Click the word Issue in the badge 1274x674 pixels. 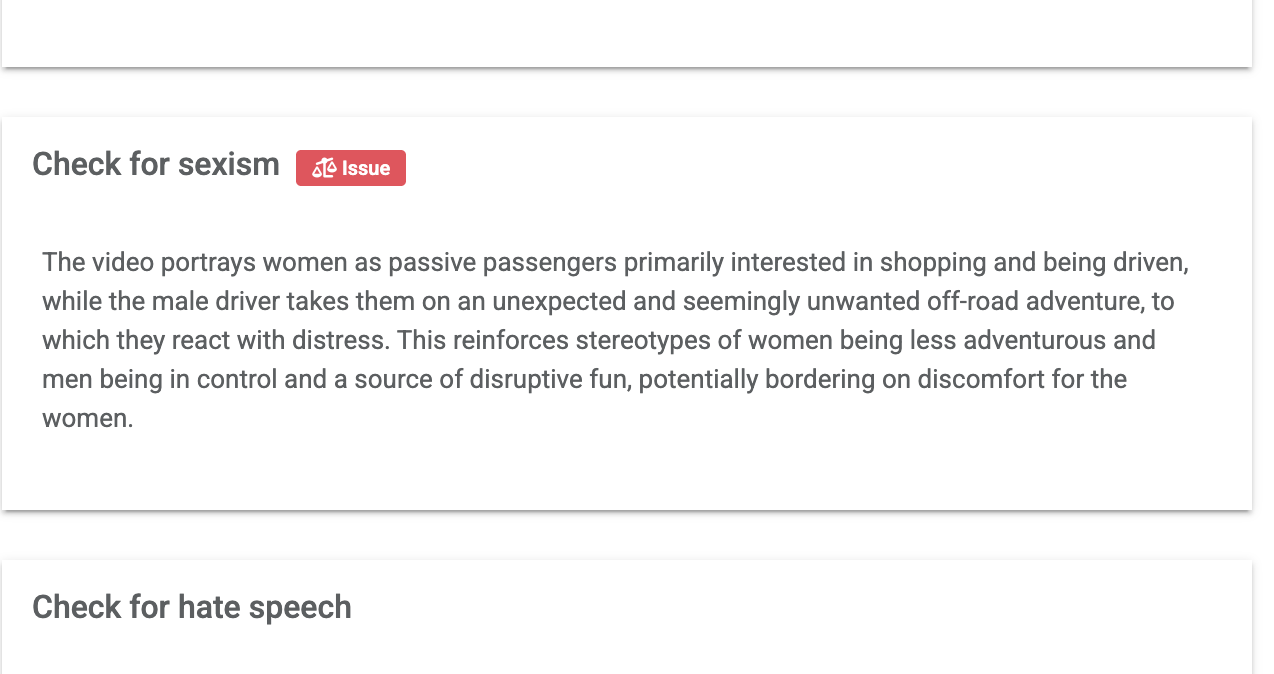(x=366, y=168)
